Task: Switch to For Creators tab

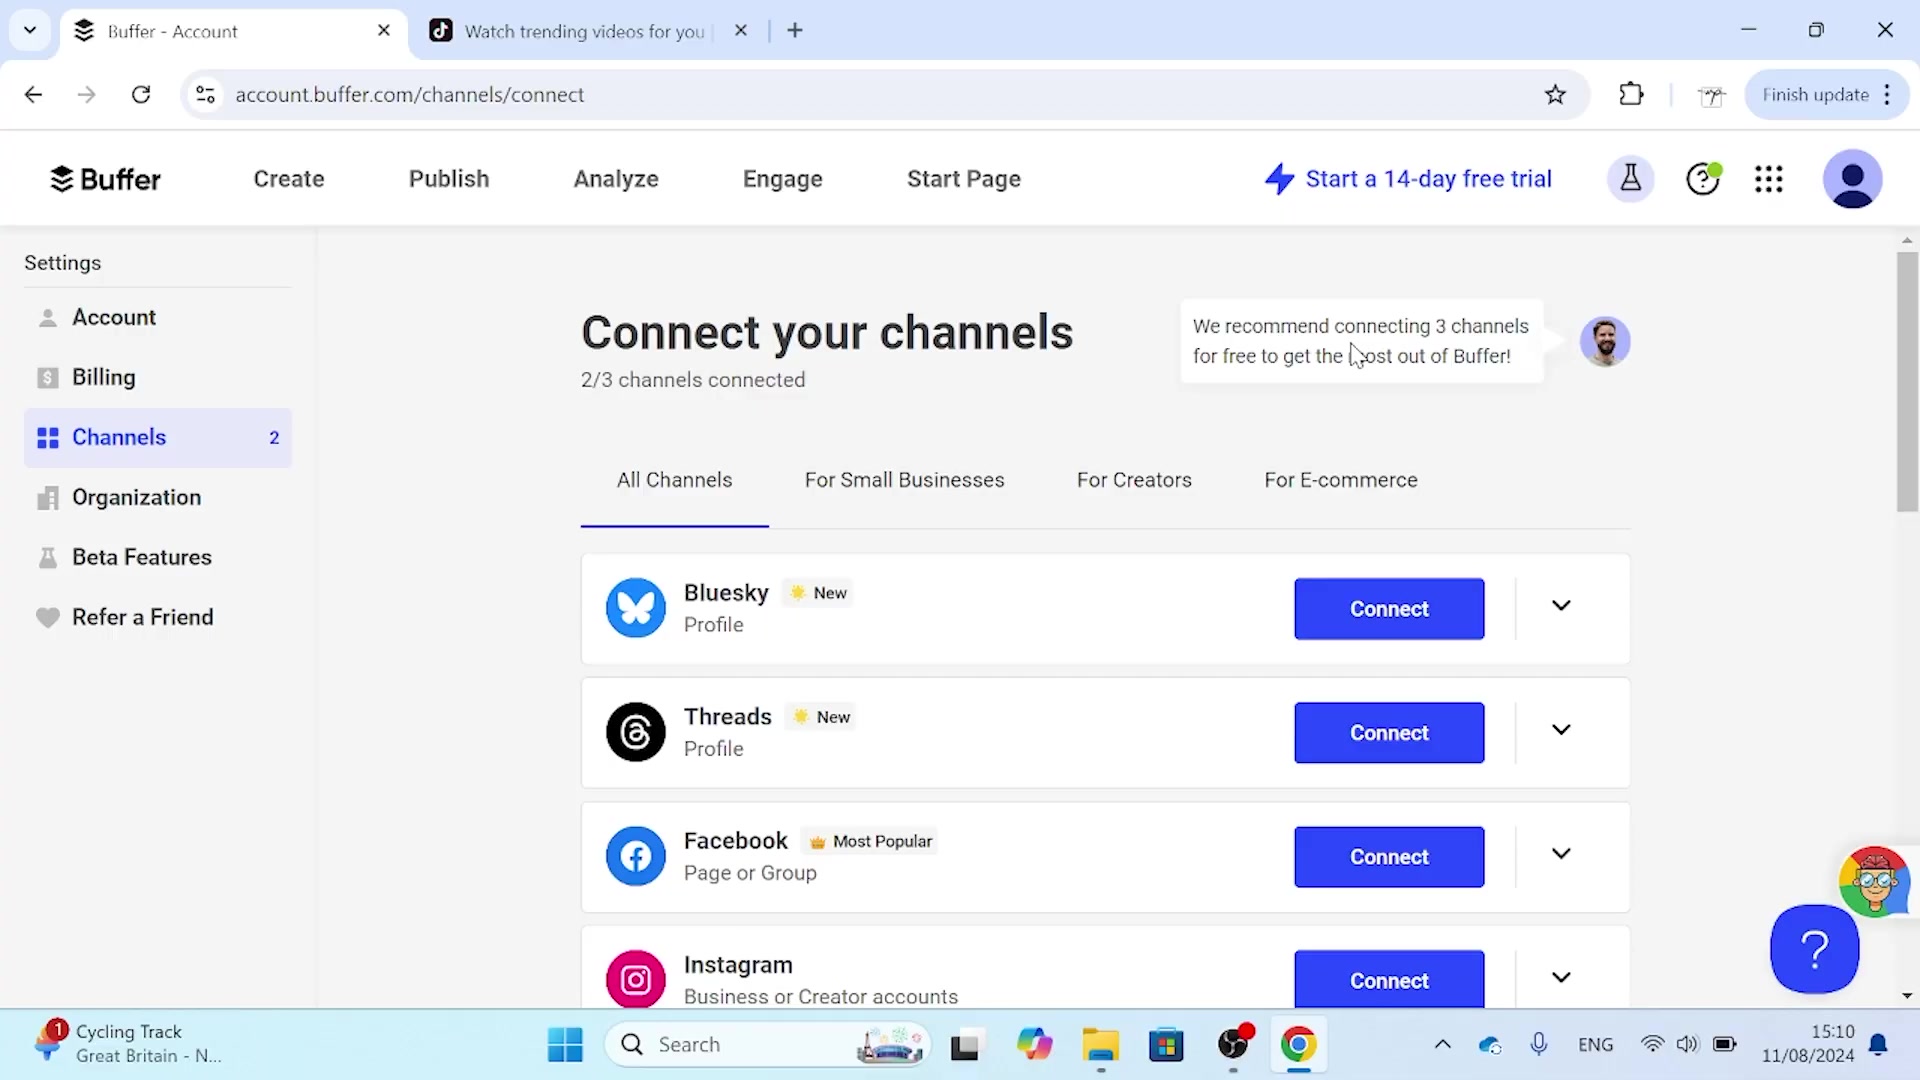Action: (x=1134, y=480)
